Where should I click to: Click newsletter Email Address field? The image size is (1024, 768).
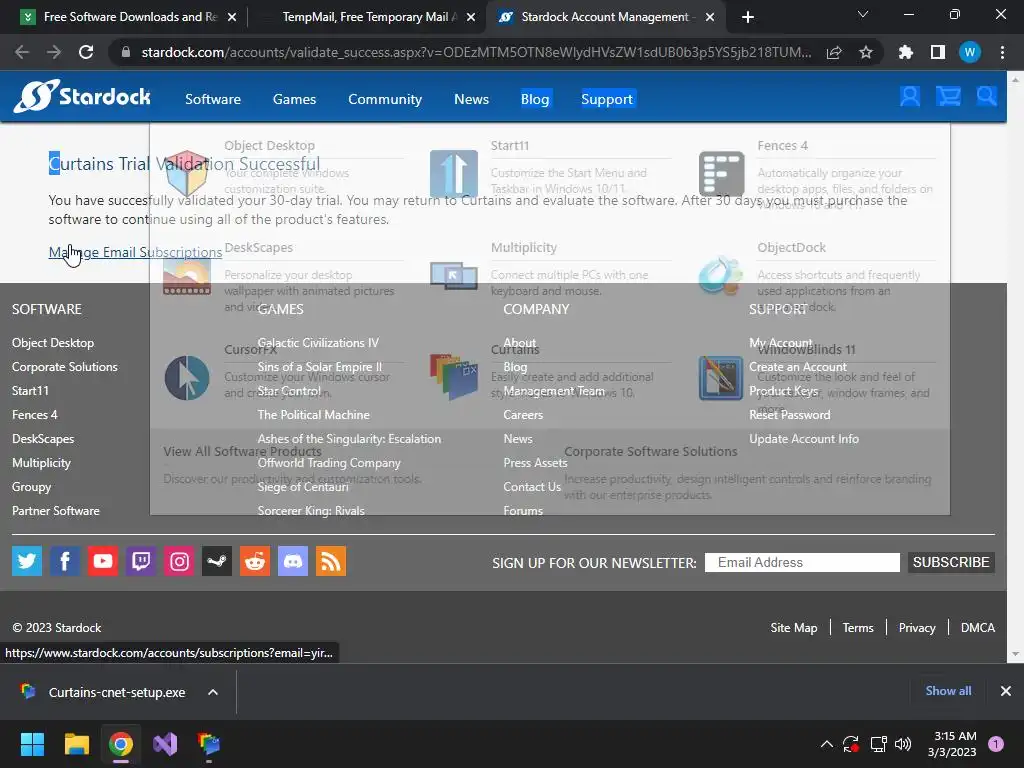pyautogui.click(x=802, y=562)
